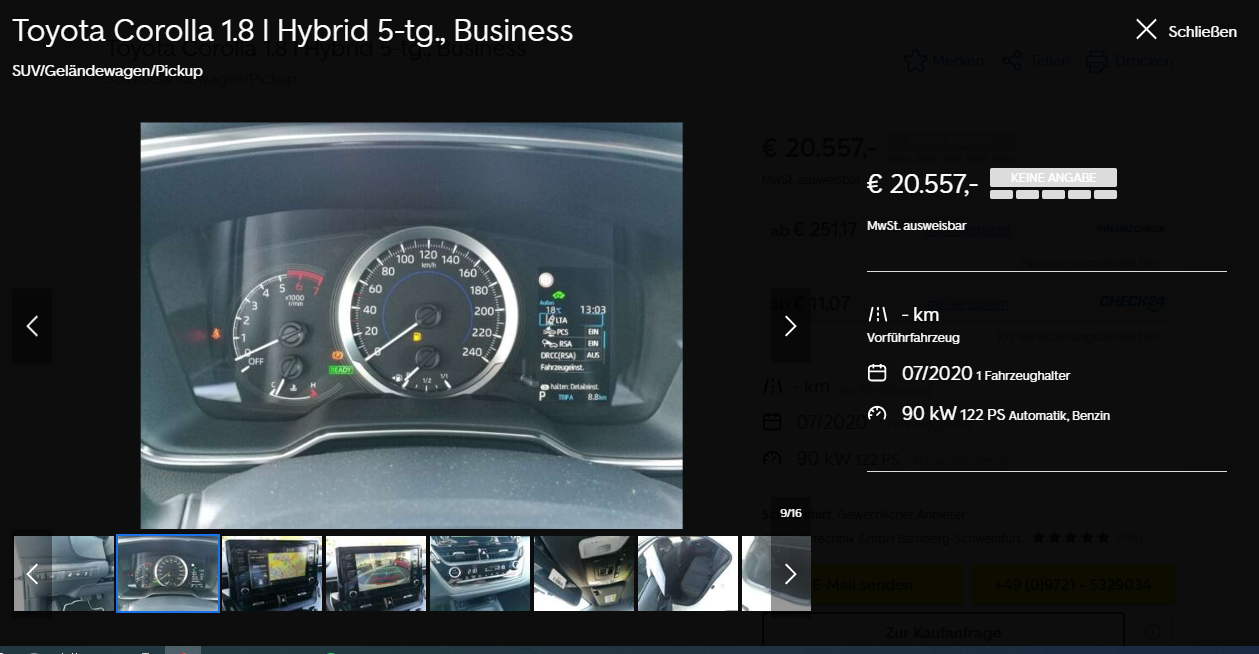Open the climate control console thumbnail

pos(480,573)
